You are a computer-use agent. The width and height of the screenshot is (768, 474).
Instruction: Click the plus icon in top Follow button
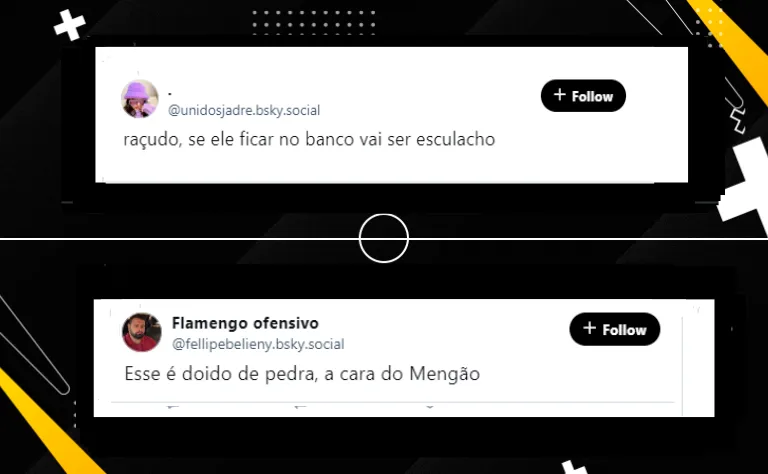tap(560, 95)
